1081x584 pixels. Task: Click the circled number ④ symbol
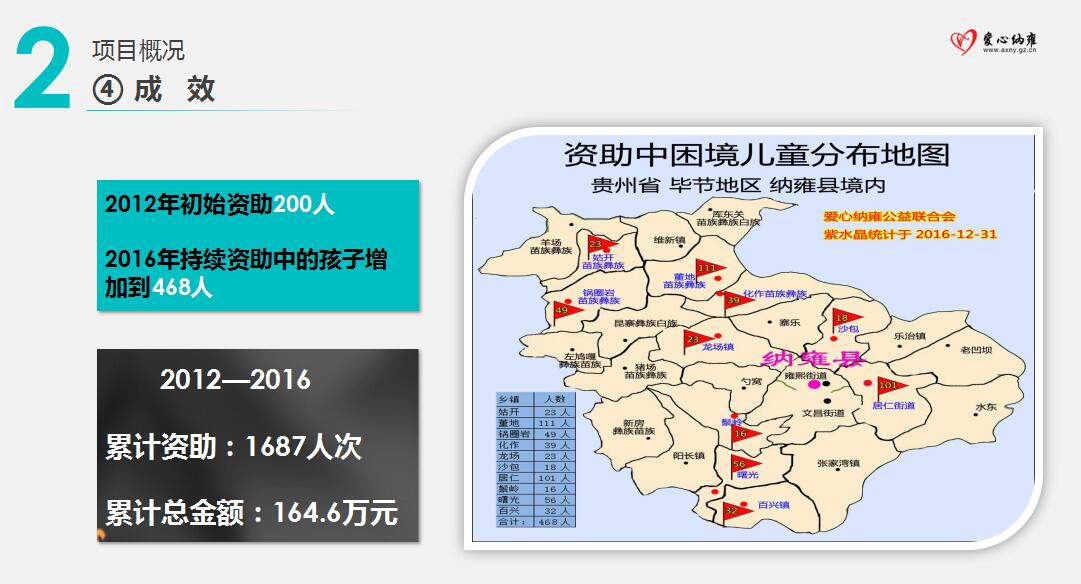pyautogui.click(x=108, y=90)
